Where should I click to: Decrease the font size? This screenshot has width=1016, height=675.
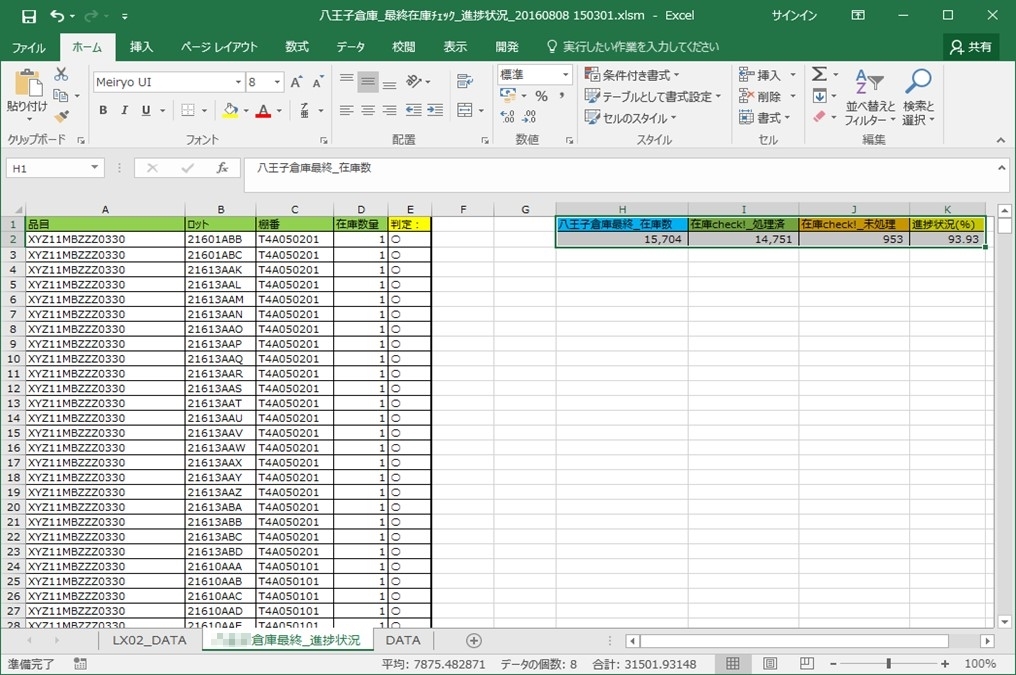(x=318, y=82)
